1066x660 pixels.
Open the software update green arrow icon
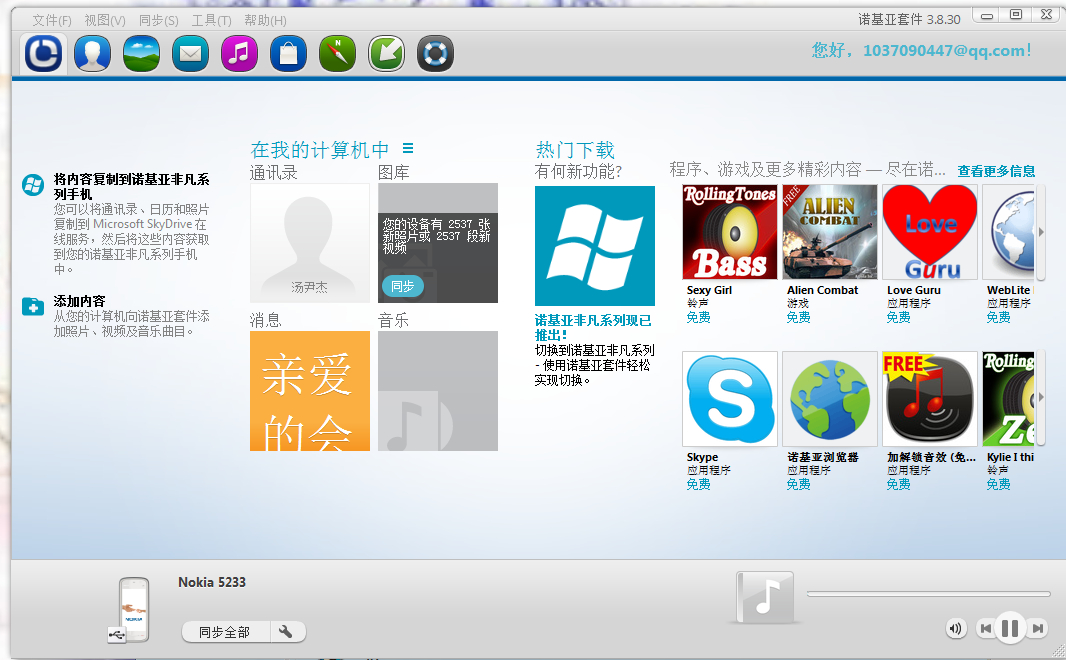click(x=386, y=53)
